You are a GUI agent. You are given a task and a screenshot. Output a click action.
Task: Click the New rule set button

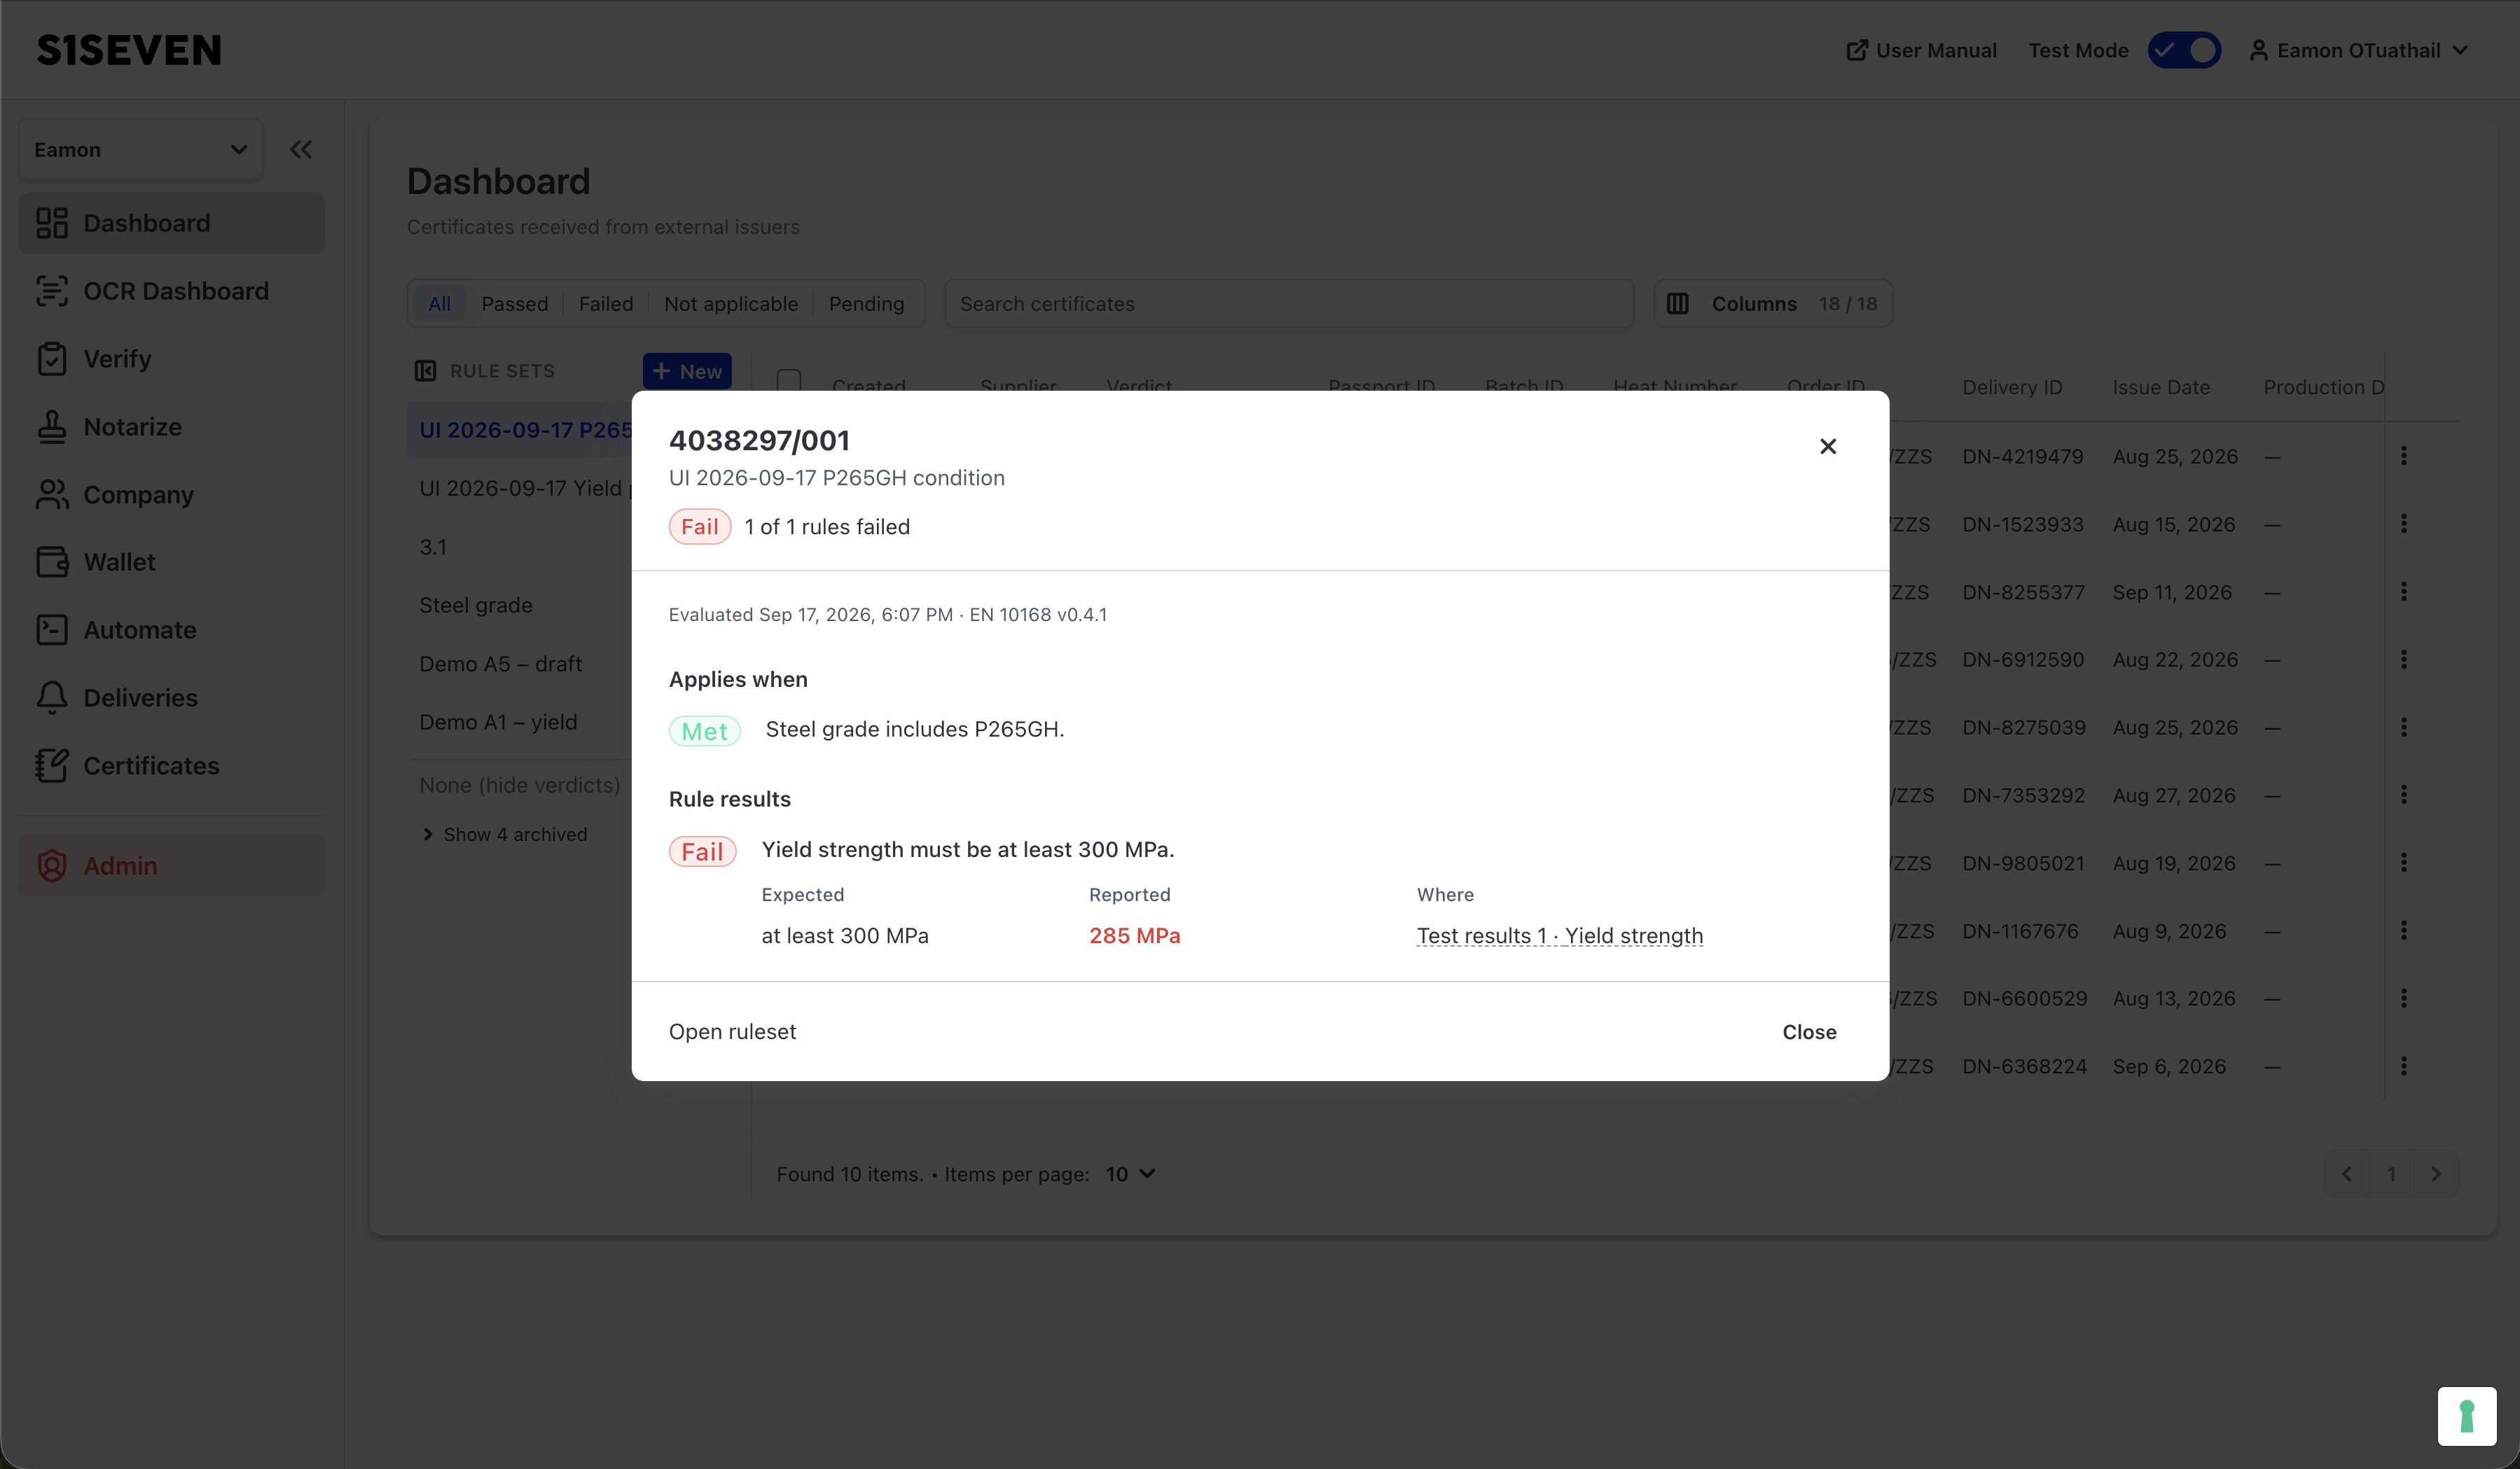click(687, 371)
